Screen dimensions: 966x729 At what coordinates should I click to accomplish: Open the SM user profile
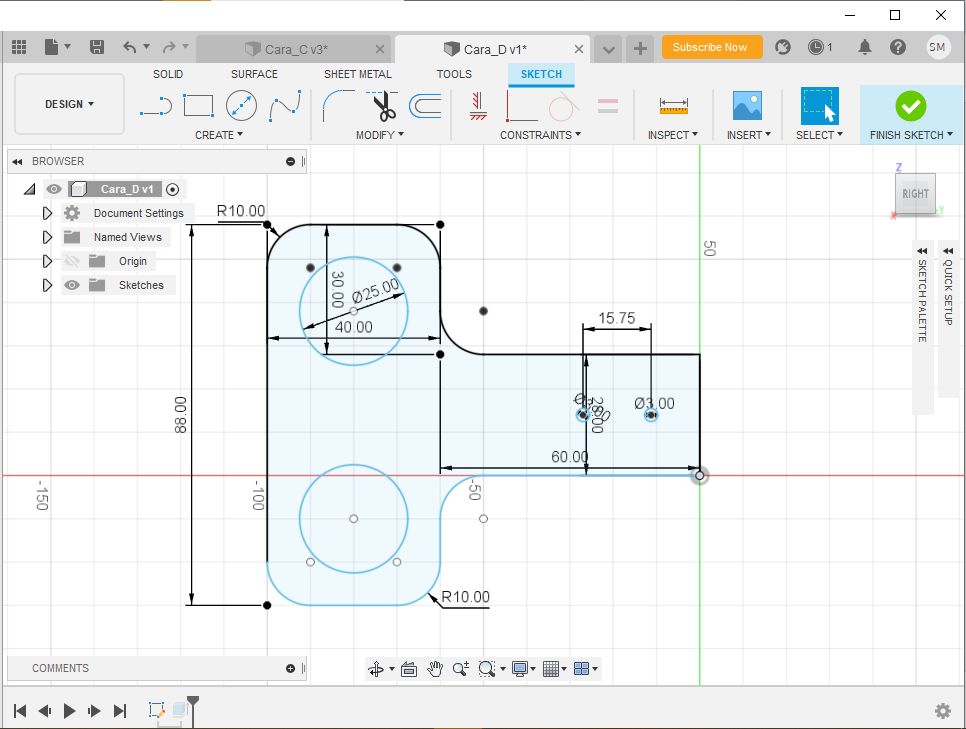[x=937, y=47]
